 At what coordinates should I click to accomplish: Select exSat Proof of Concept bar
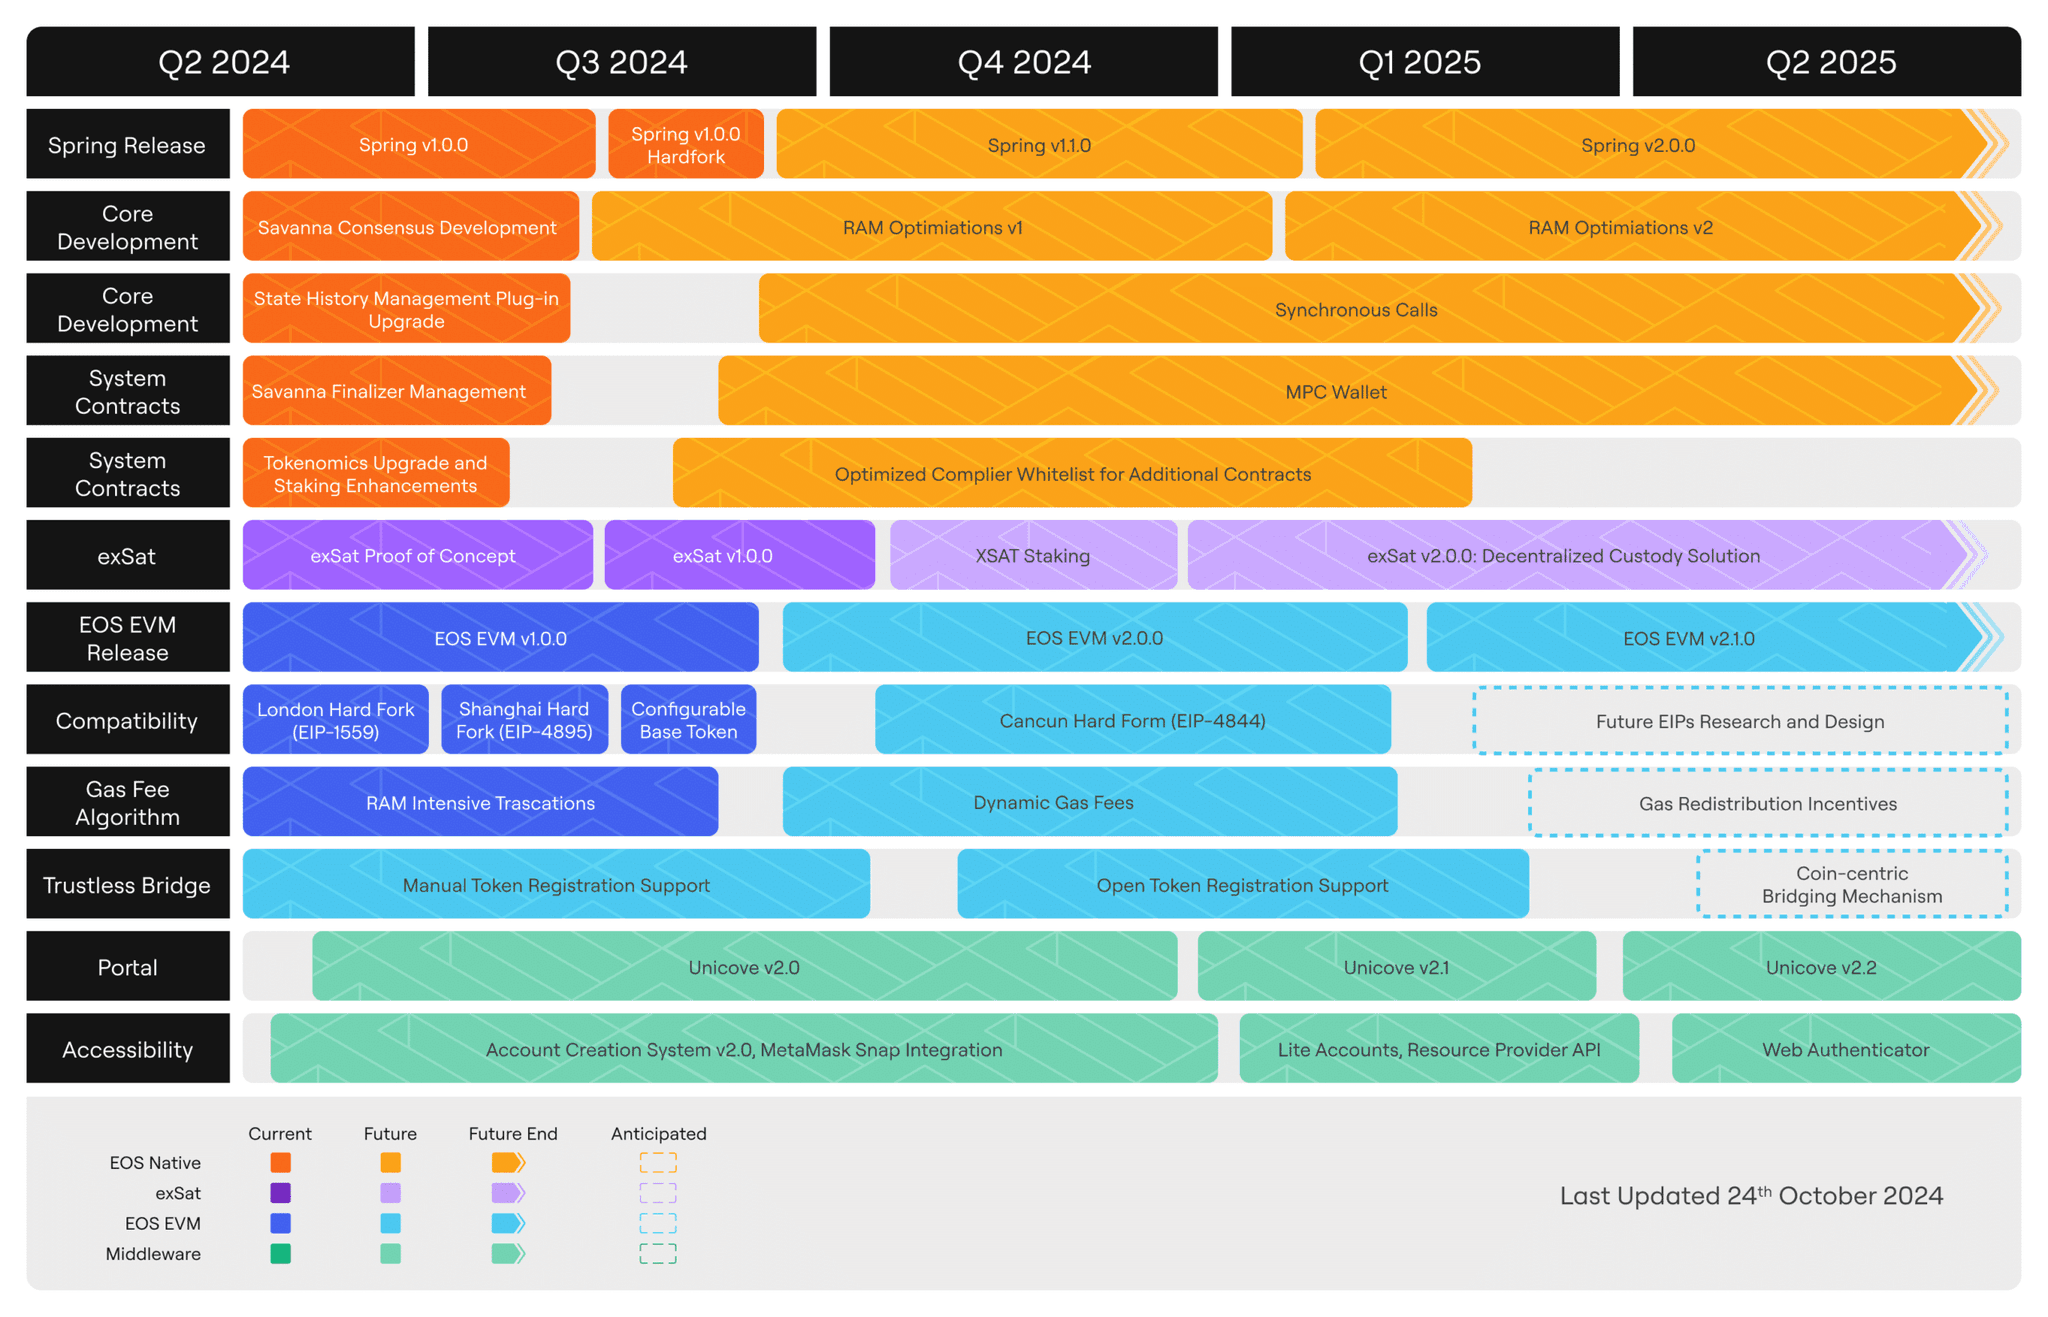point(418,556)
